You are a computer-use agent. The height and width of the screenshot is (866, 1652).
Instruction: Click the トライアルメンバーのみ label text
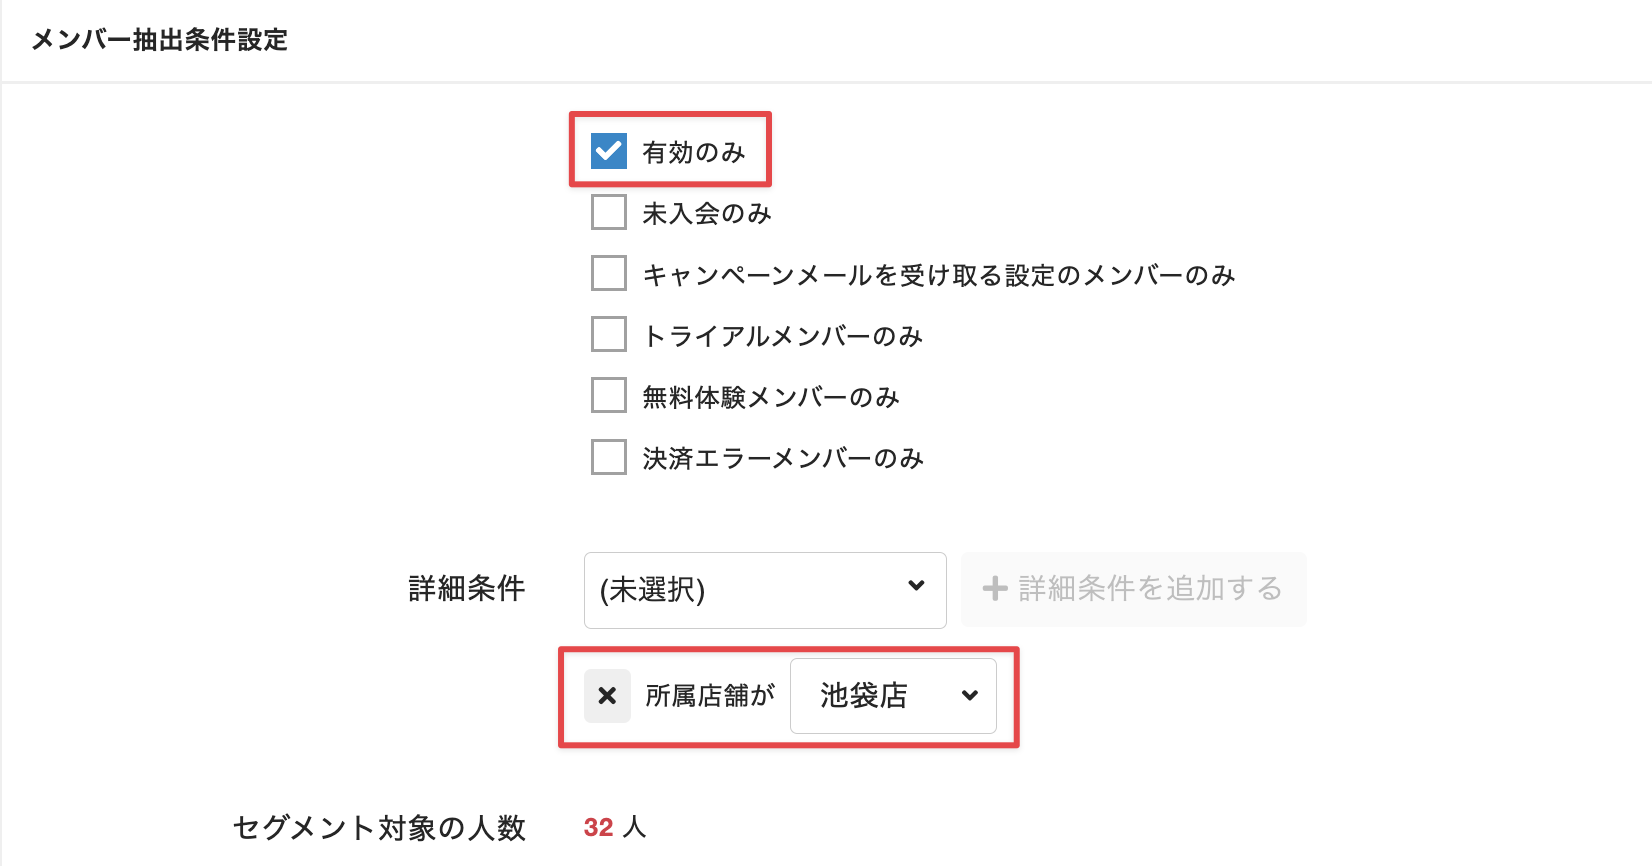click(782, 336)
